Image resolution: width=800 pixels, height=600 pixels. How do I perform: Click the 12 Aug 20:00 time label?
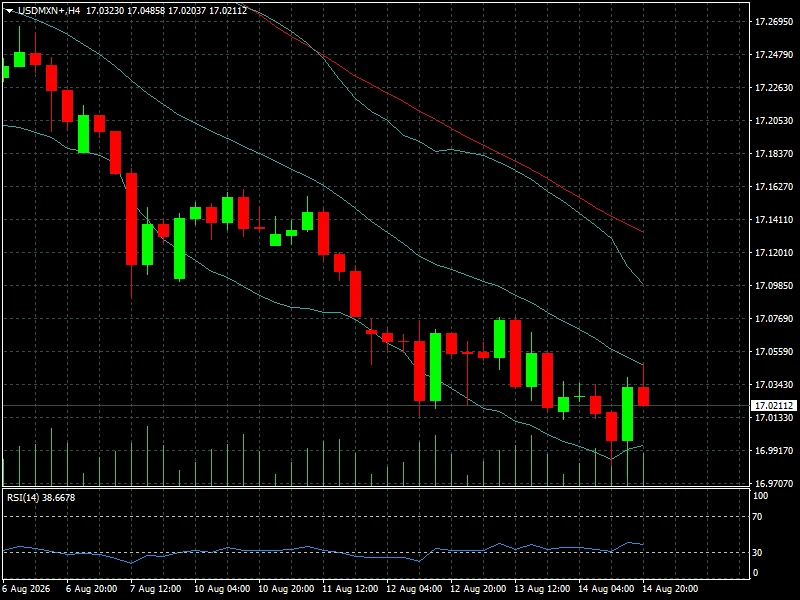(478, 589)
